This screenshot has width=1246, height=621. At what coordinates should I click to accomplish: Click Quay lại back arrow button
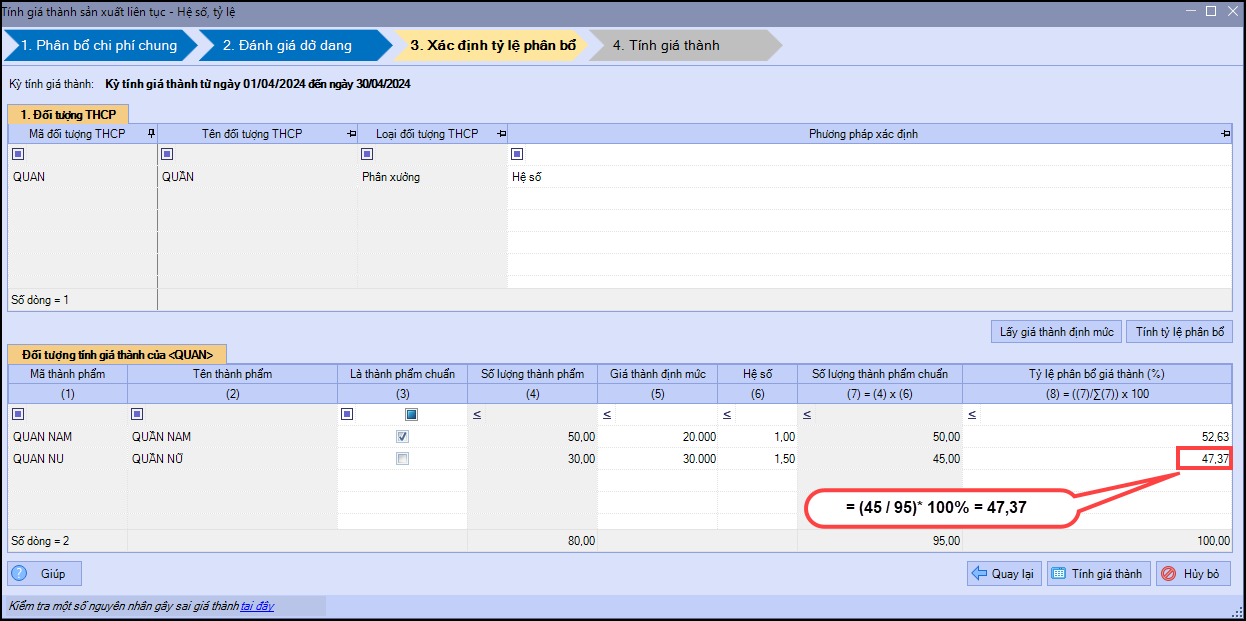[1004, 574]
